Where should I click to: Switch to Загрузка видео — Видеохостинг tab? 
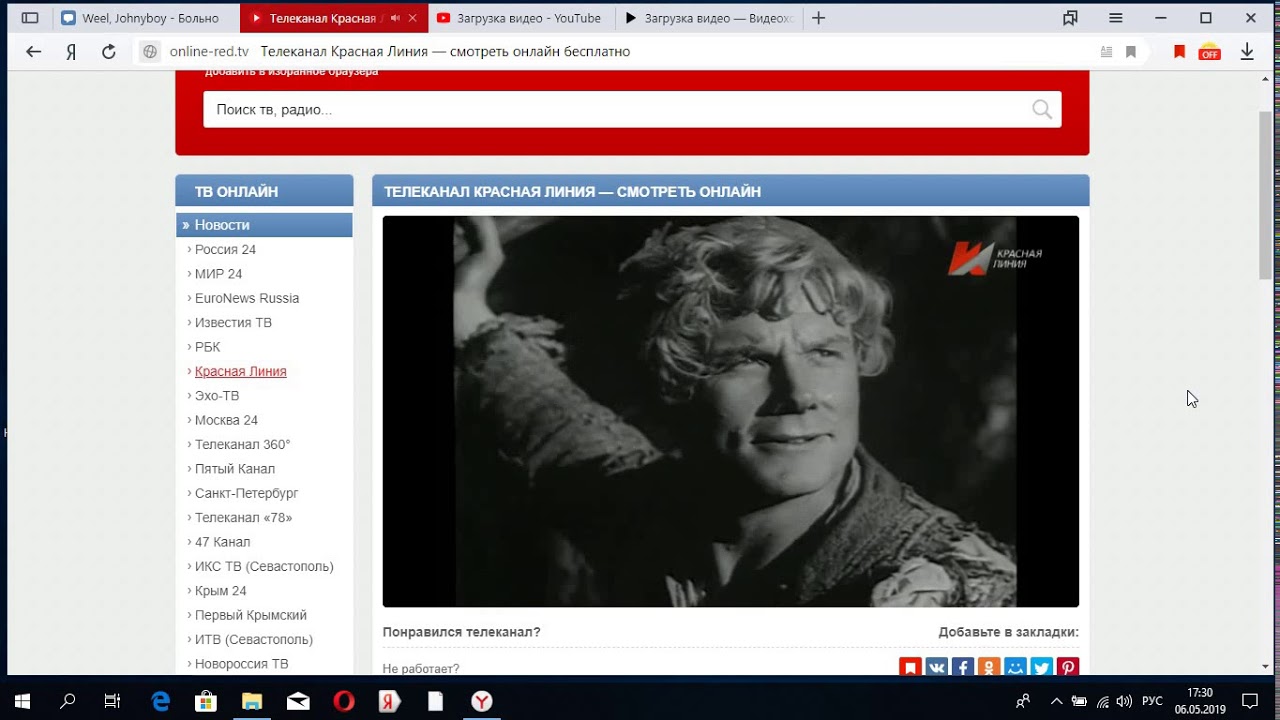coord(708,18)
